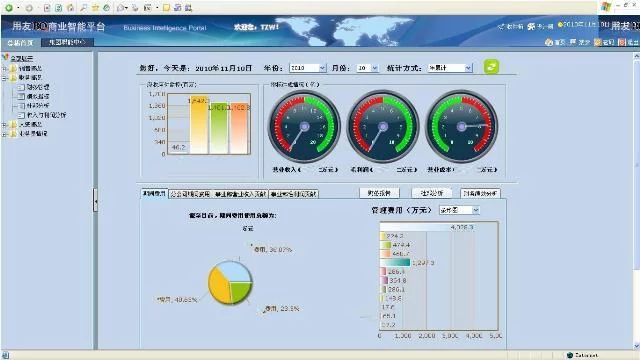Click the blue home icon in header links
This screenshot has width=640, height=360.
click(x=549, y=42)
